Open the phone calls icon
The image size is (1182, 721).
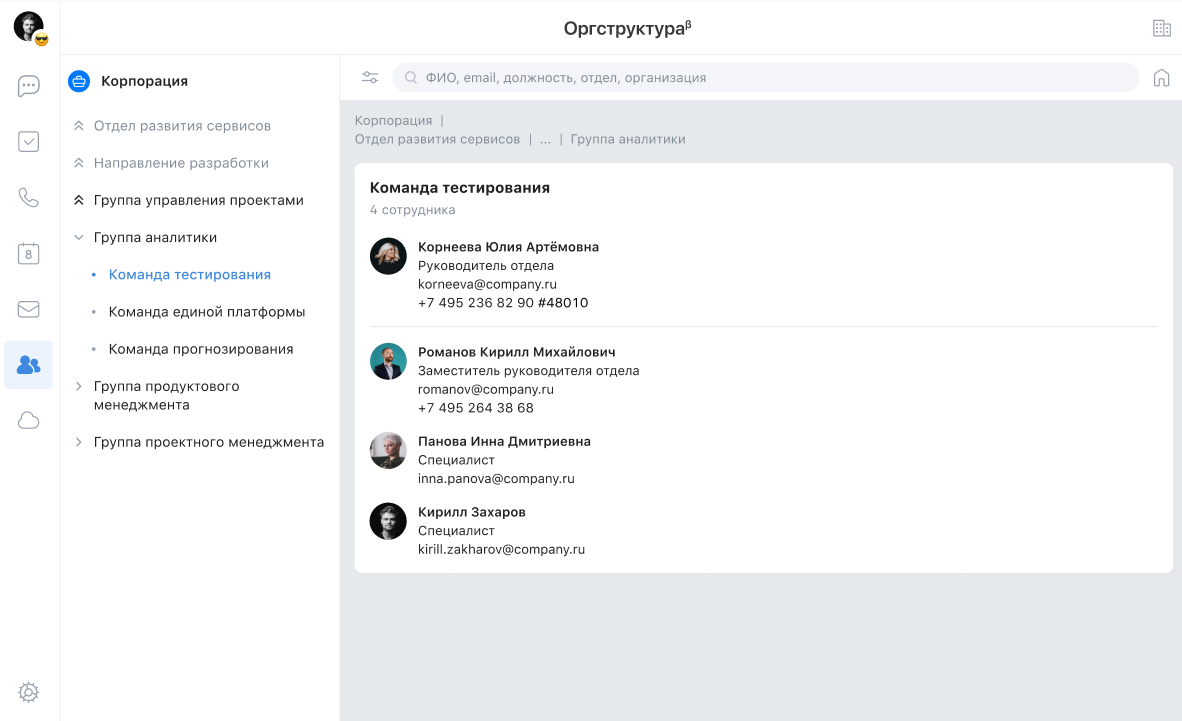pyautogui.click(x=29, y=197)
